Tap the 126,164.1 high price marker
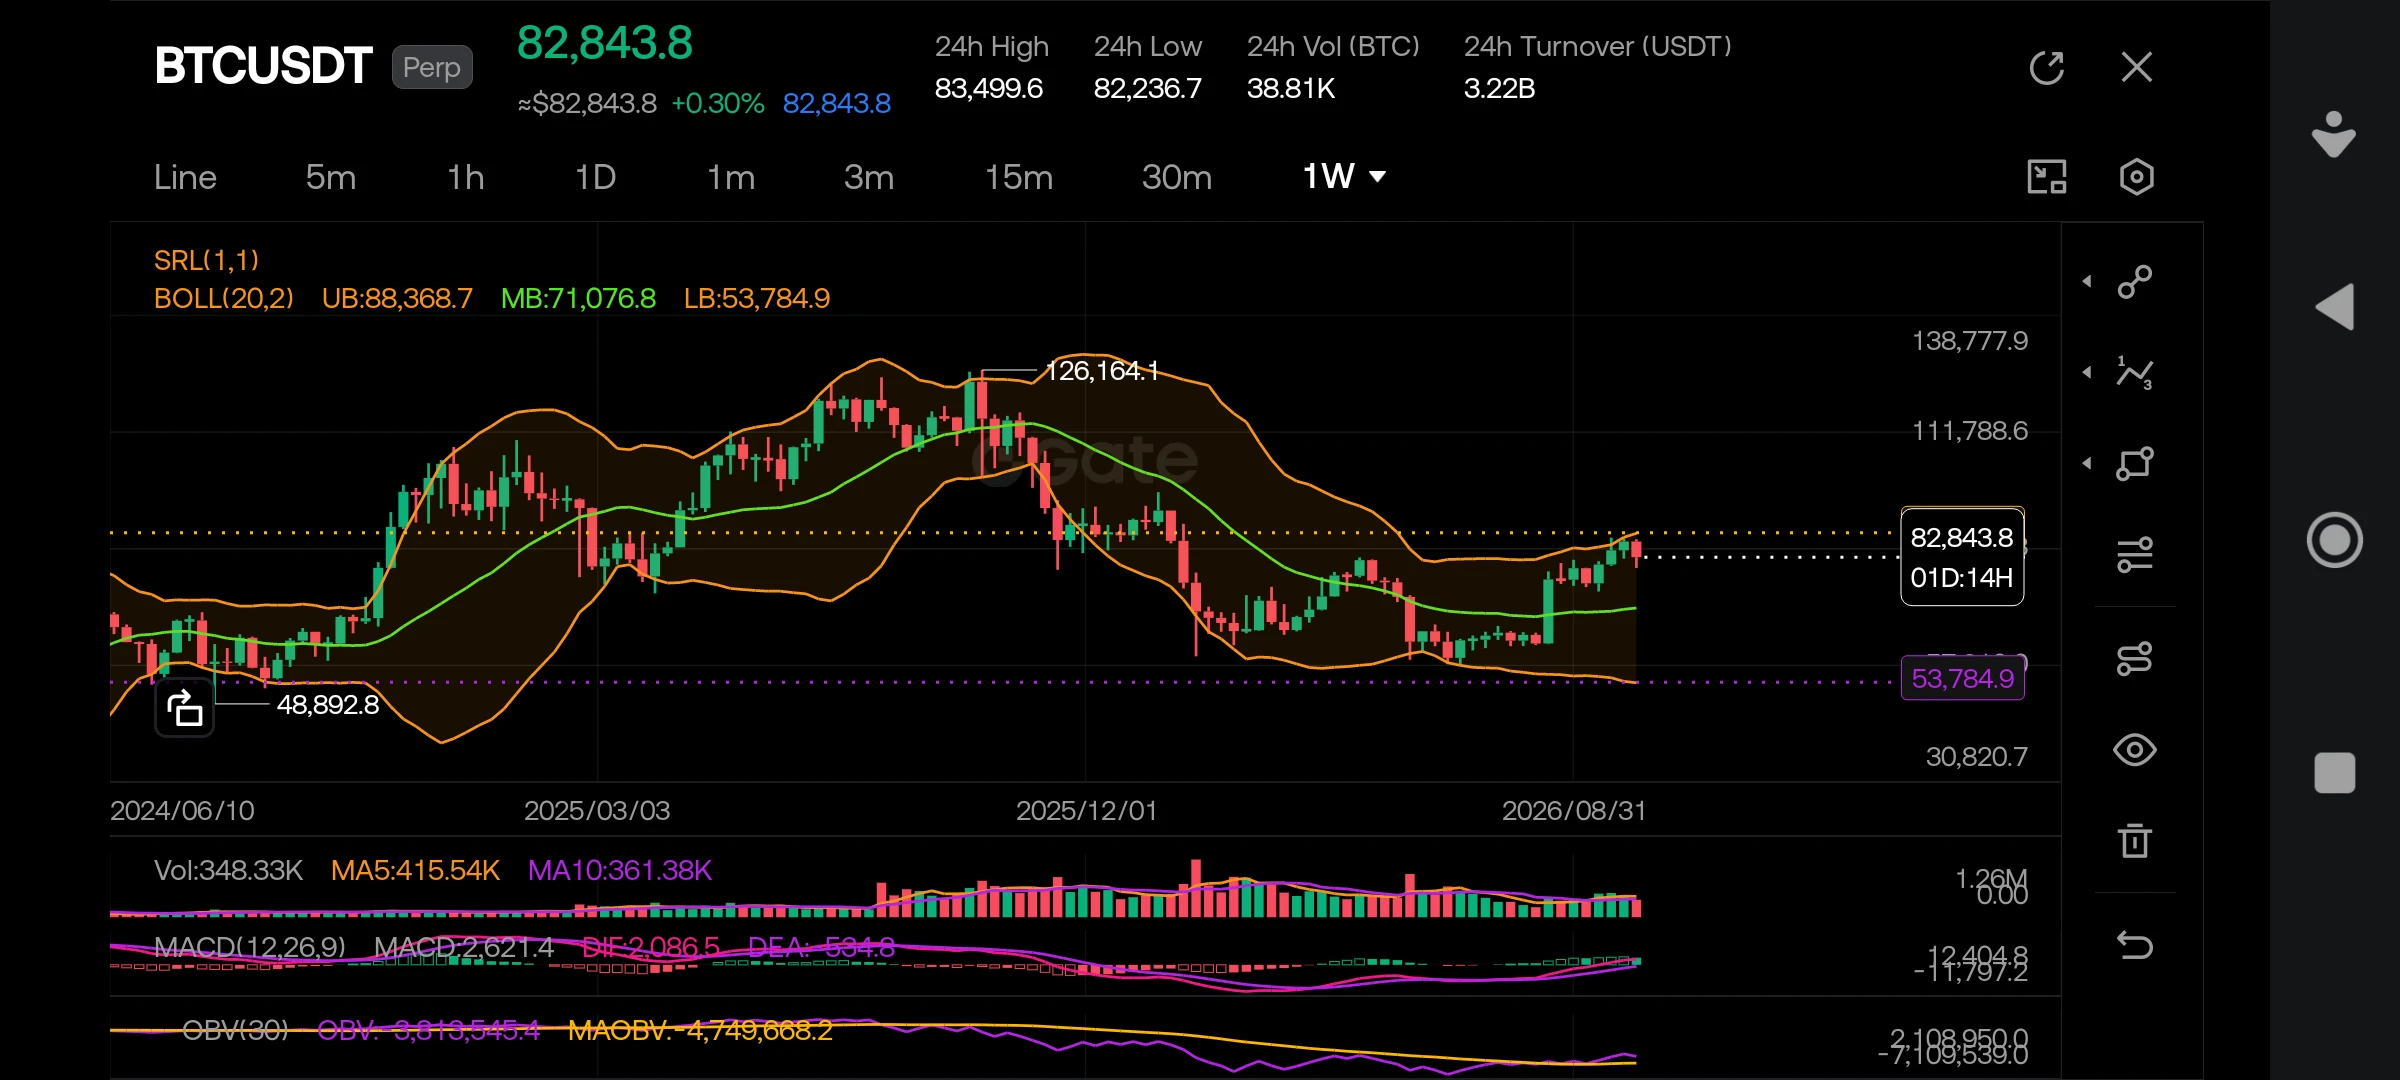This screenshot has width=2400, height=1080. (1102, 371)
